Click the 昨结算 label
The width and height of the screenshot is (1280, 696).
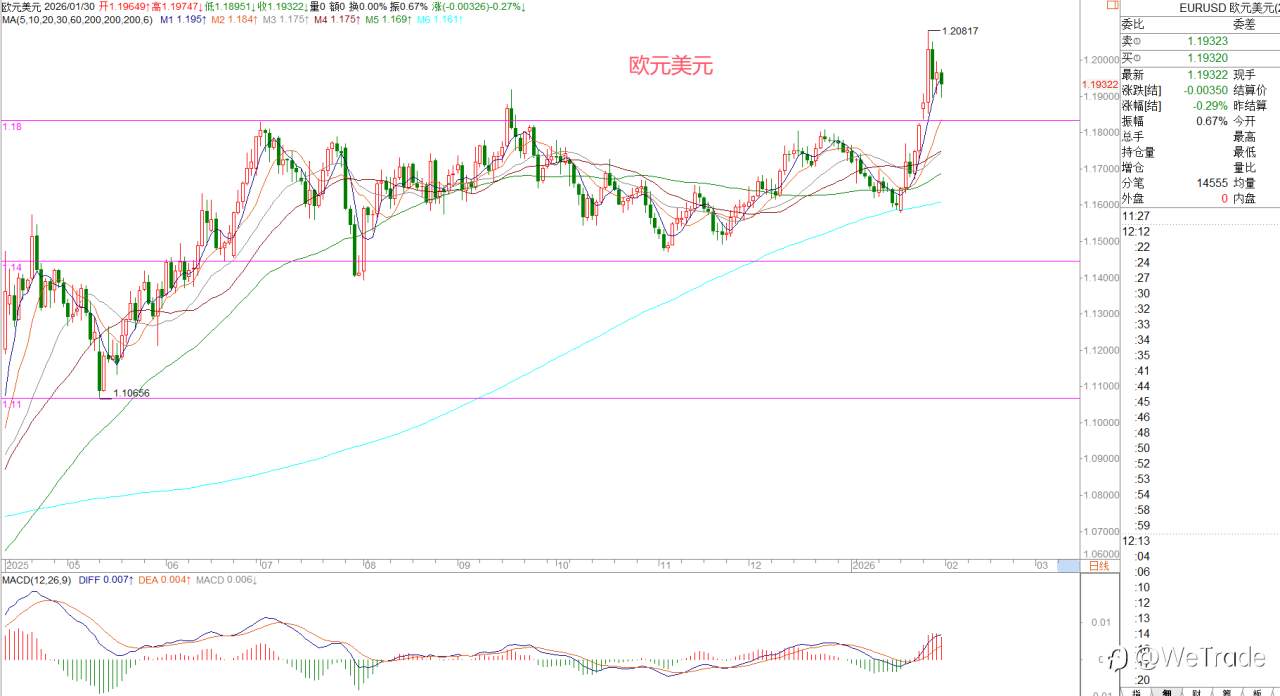coord(1250,106)
